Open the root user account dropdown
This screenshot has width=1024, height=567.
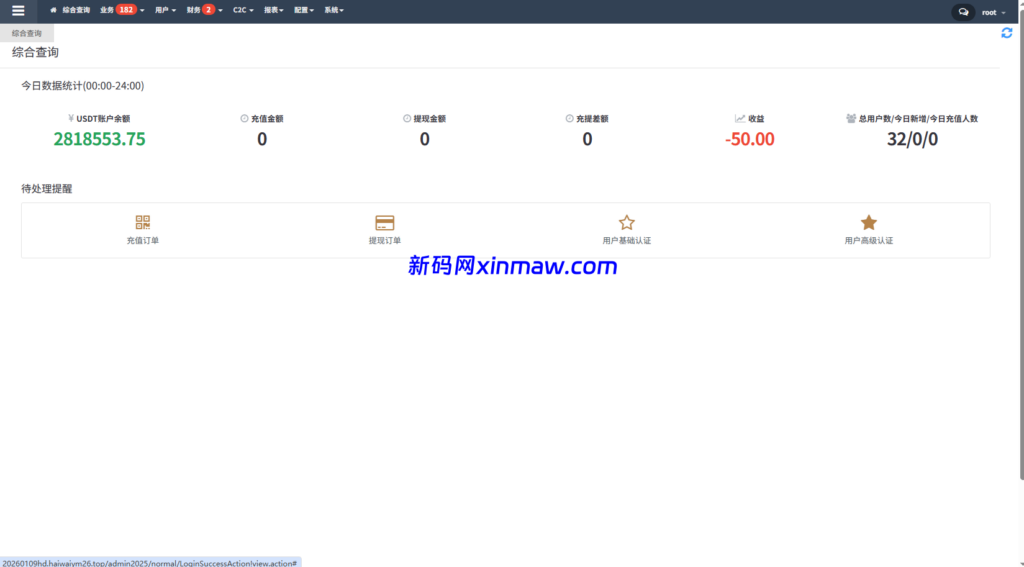click(993, 12)
